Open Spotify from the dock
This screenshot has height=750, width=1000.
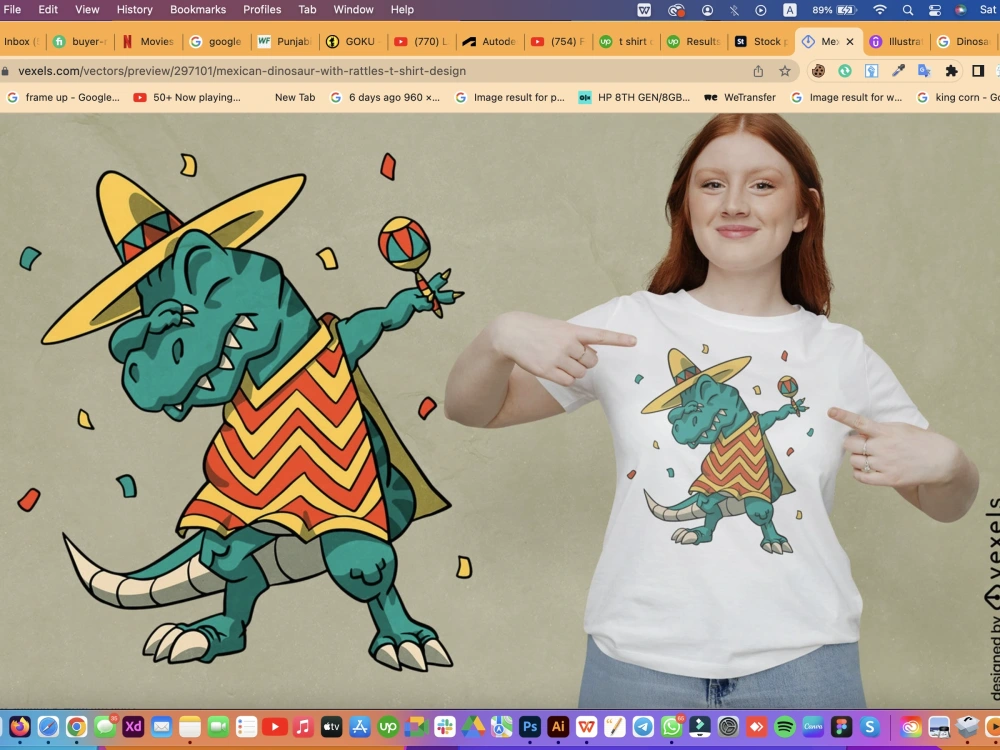click(x=784, y=726)
